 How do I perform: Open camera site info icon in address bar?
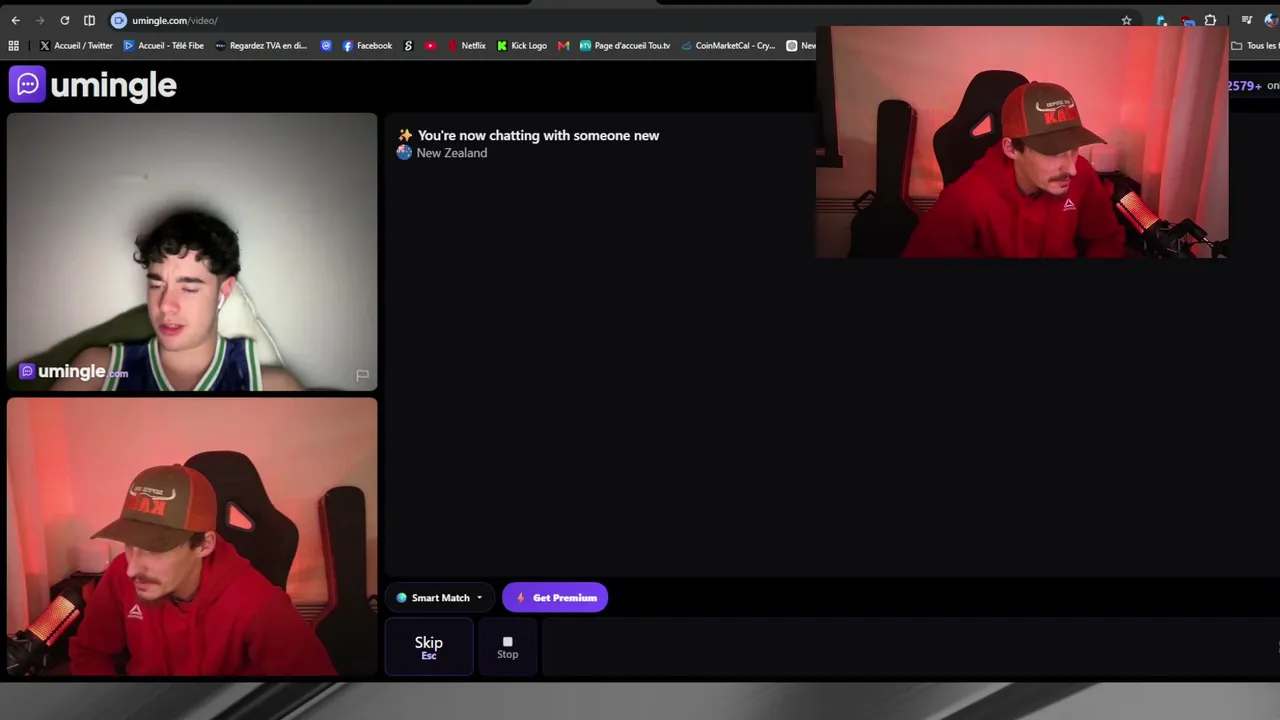[x=119, y=20]
